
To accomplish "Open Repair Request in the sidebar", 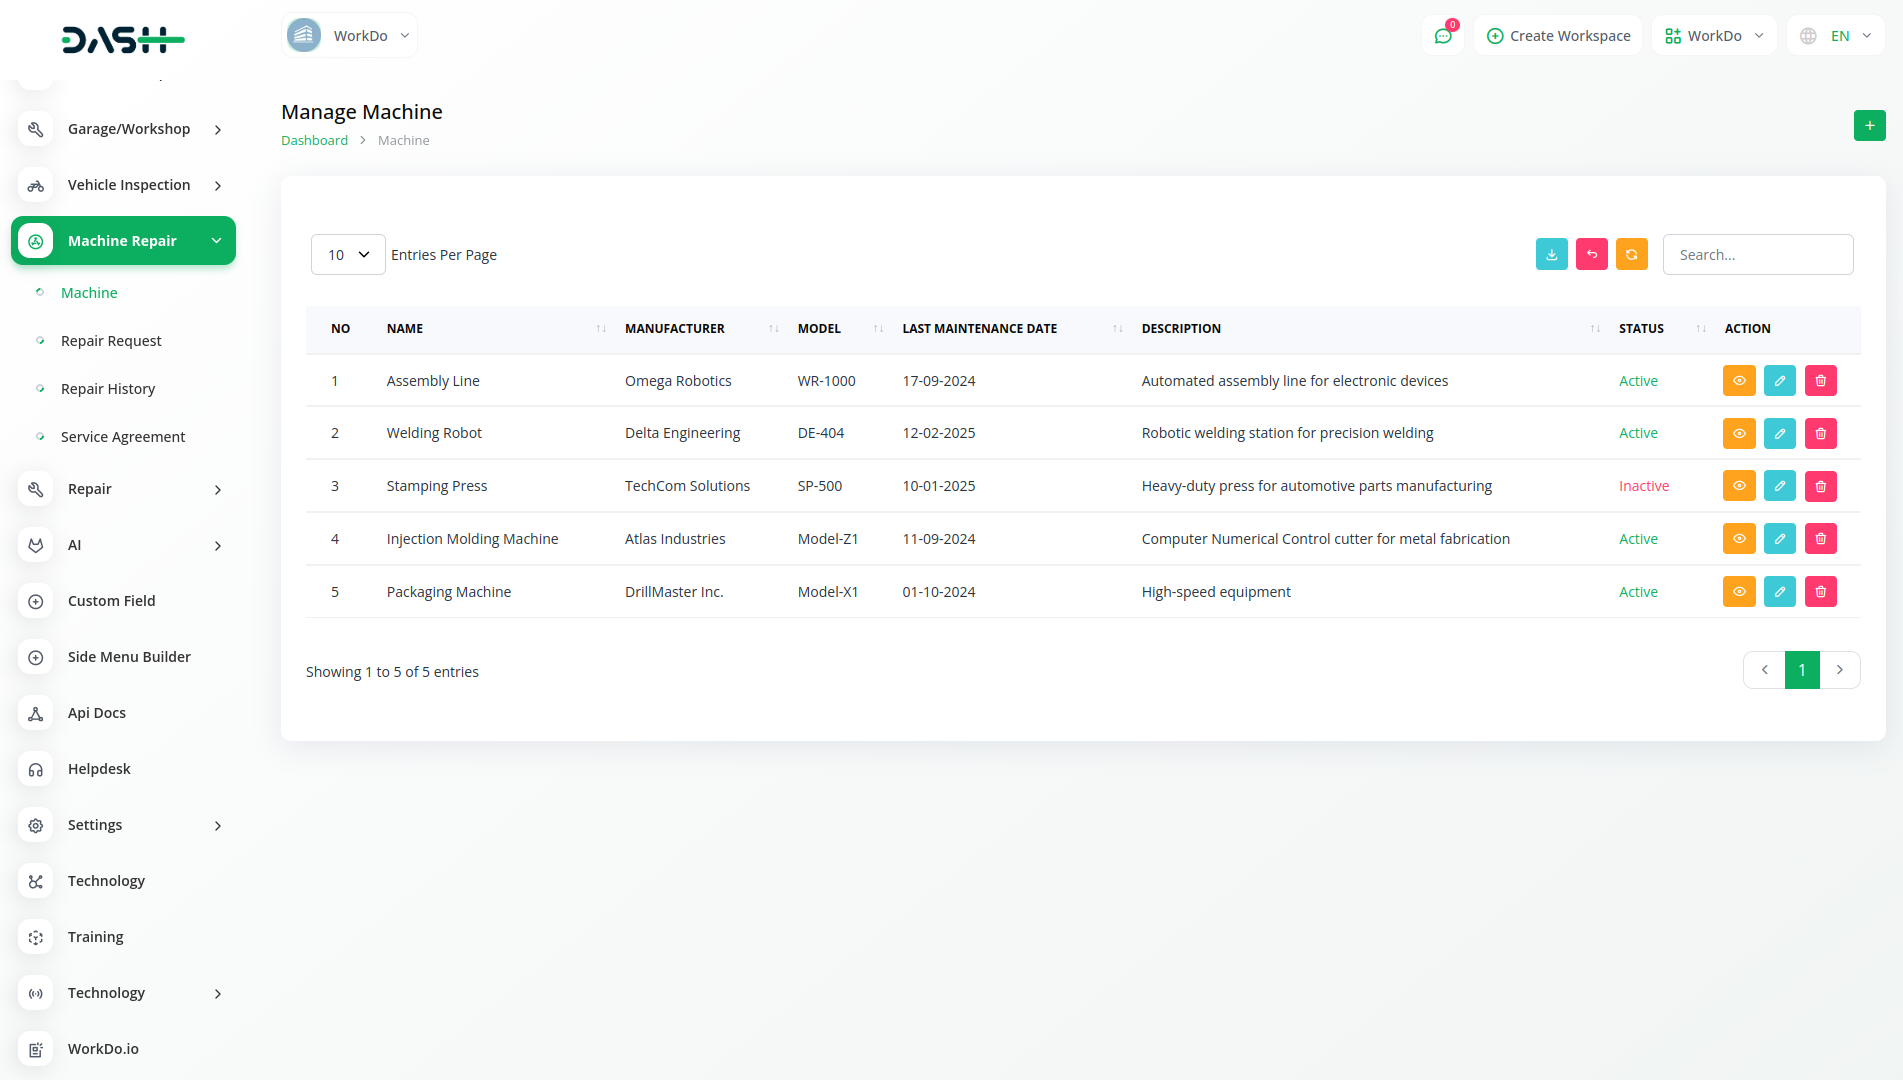I will click(111, 341).
